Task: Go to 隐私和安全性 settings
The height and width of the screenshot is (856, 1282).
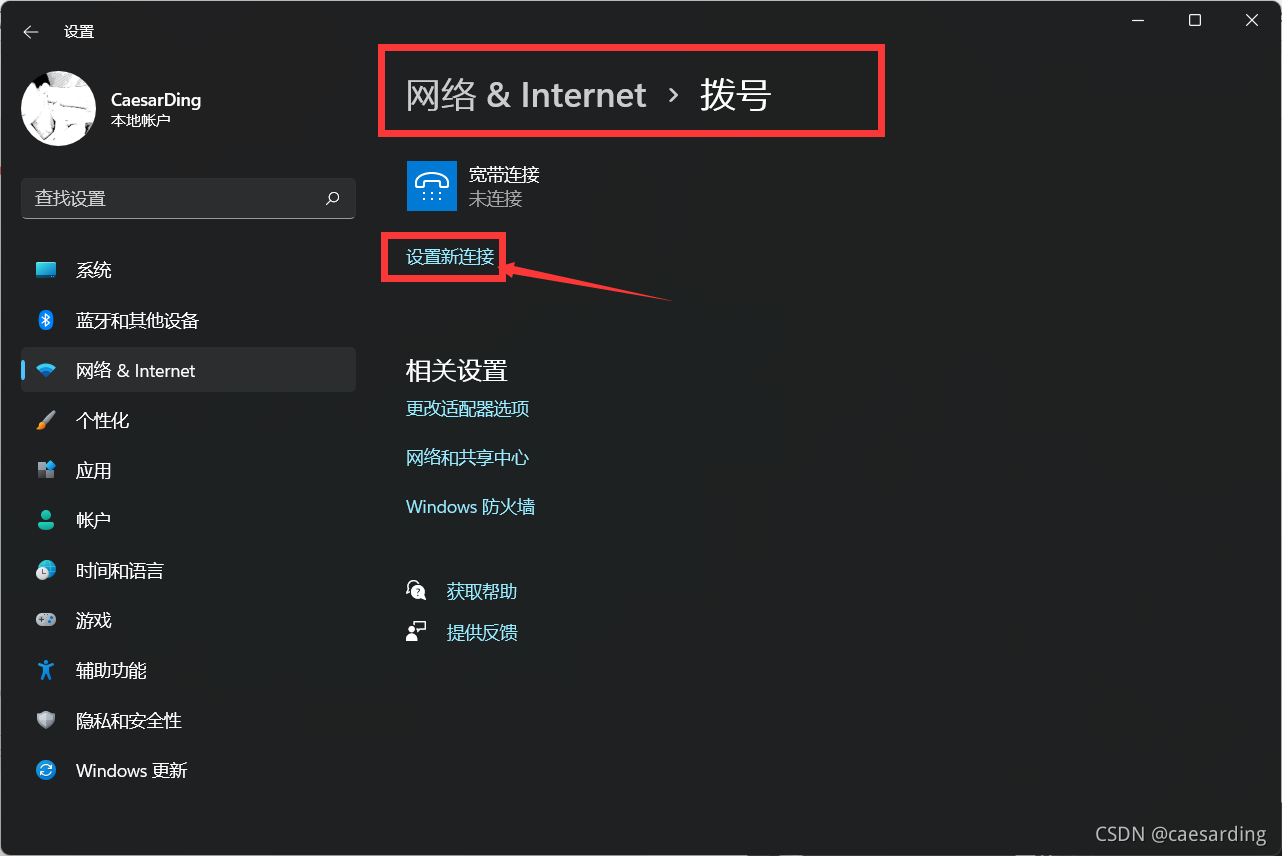Action: tap(188, 720)
